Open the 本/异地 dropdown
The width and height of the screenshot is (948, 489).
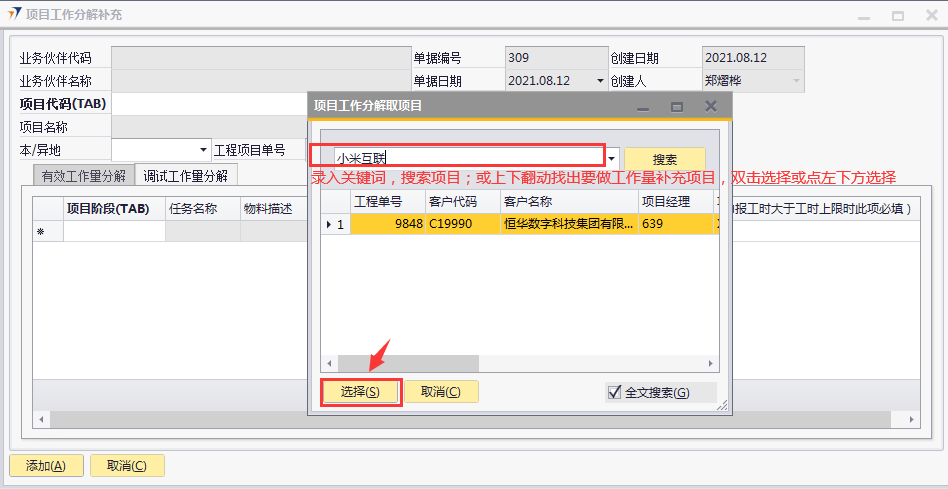(204, 150)
